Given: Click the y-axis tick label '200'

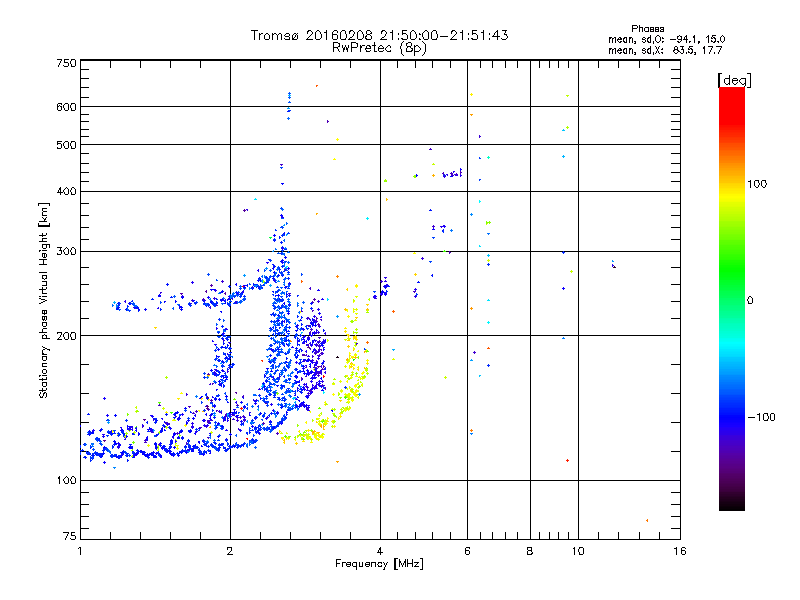Looking at the screenshot, I should [66, 336].
